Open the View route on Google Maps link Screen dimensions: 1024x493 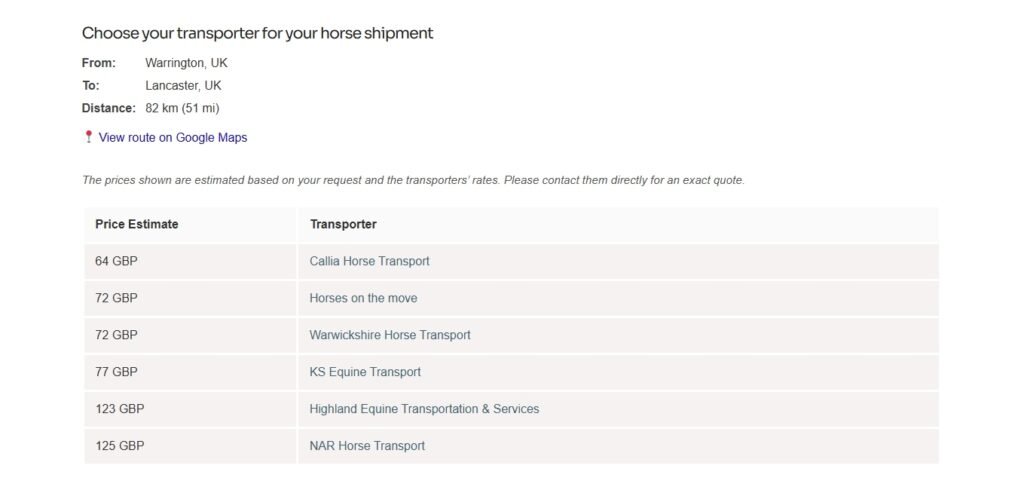point(172,138)
